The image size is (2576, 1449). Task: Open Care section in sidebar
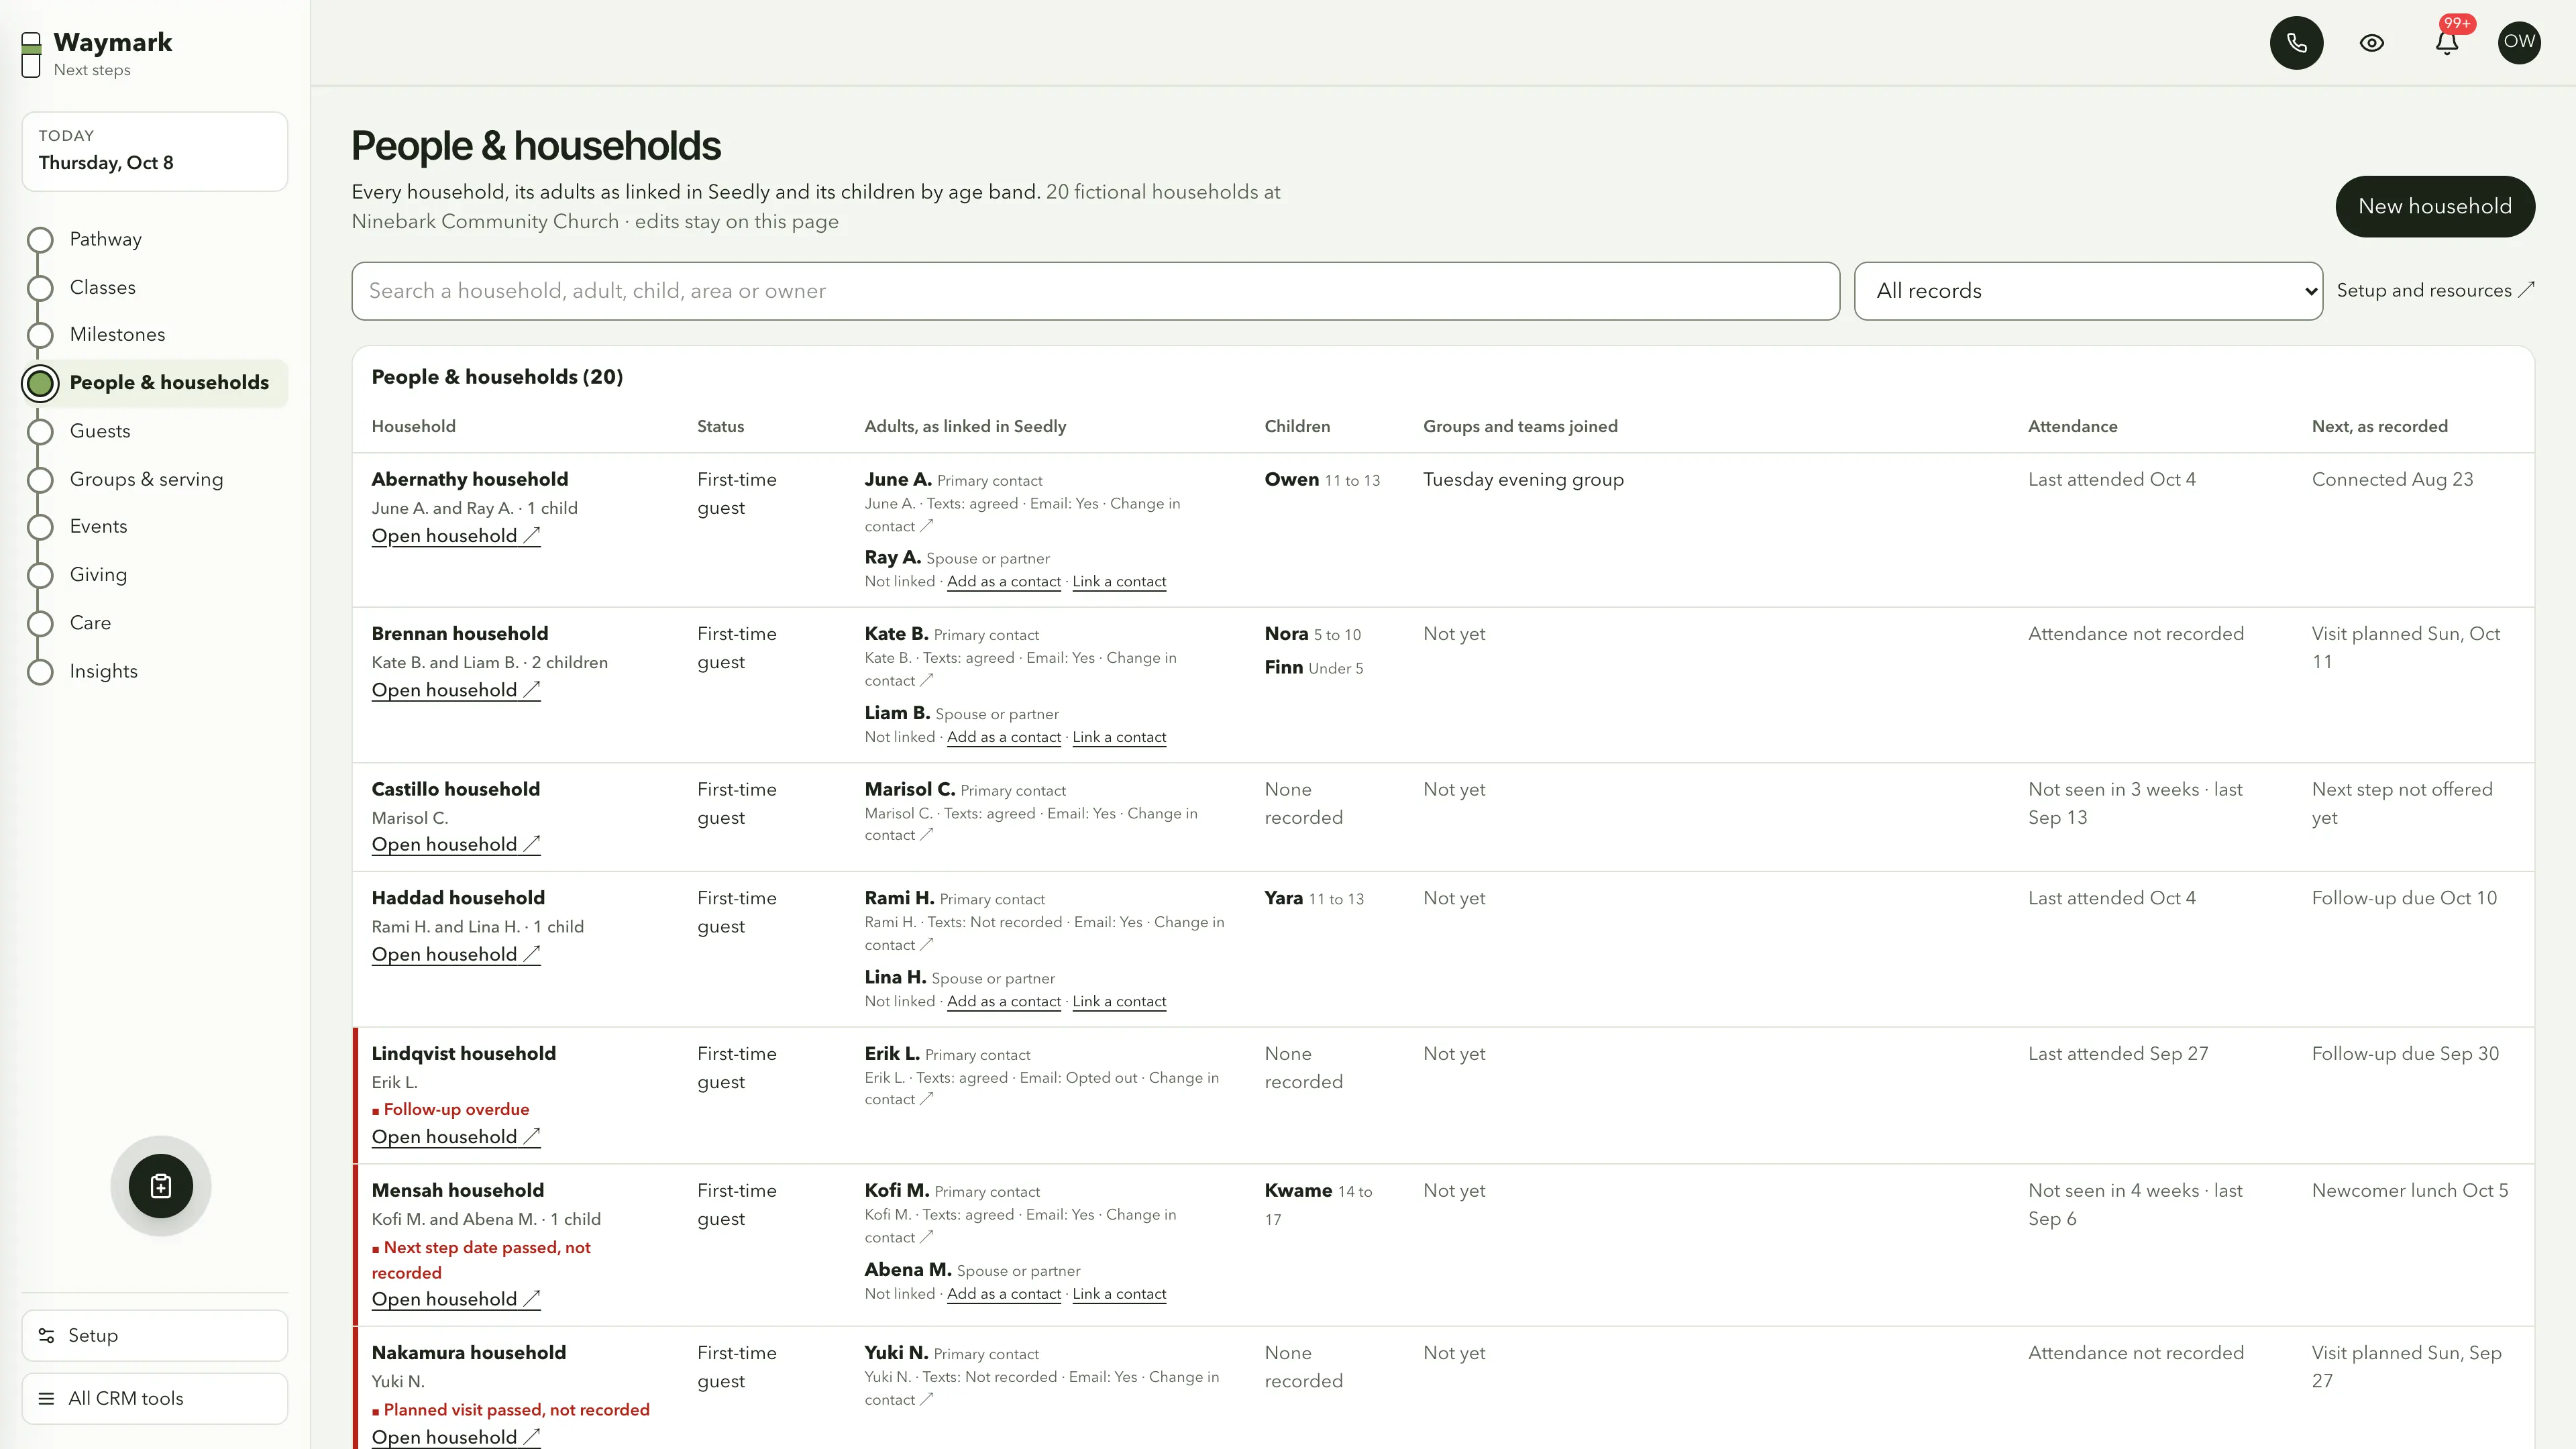tap(91, 622)
